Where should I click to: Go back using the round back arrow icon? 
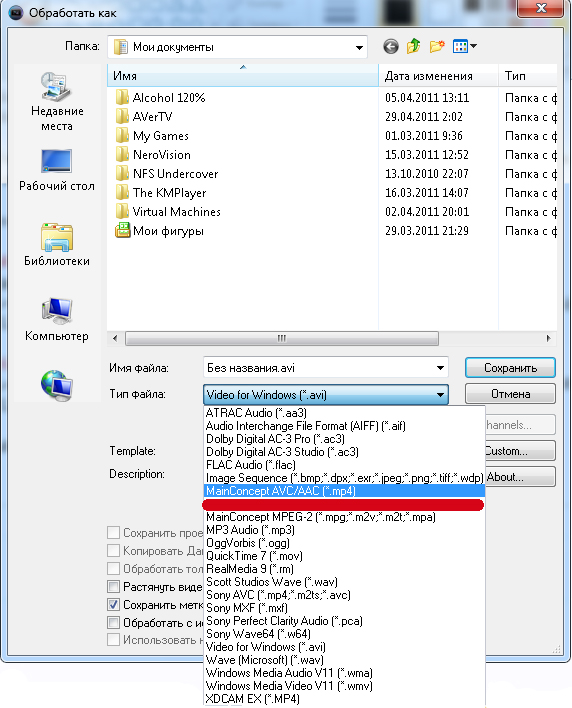tap(391, 47)
